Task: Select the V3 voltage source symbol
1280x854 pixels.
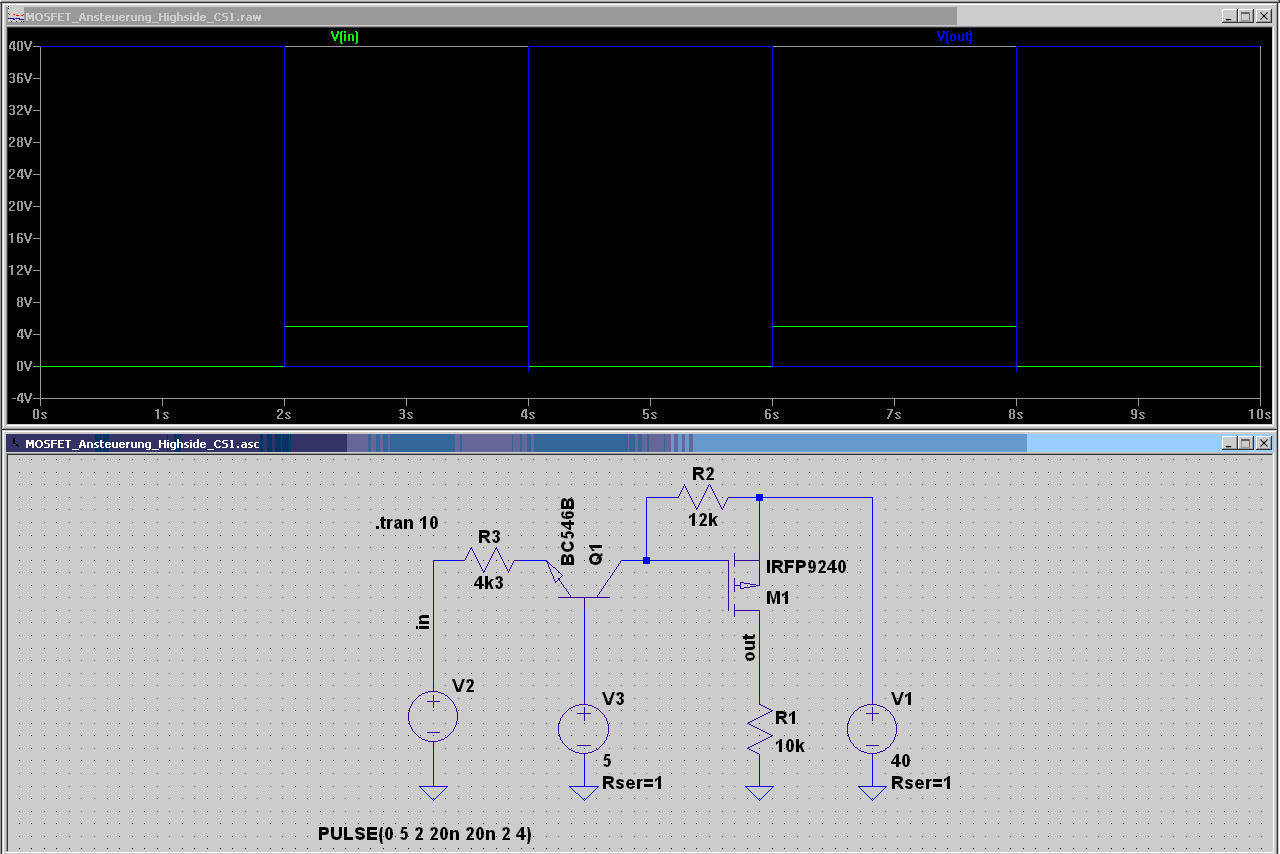Action: [x=584, y=728]
